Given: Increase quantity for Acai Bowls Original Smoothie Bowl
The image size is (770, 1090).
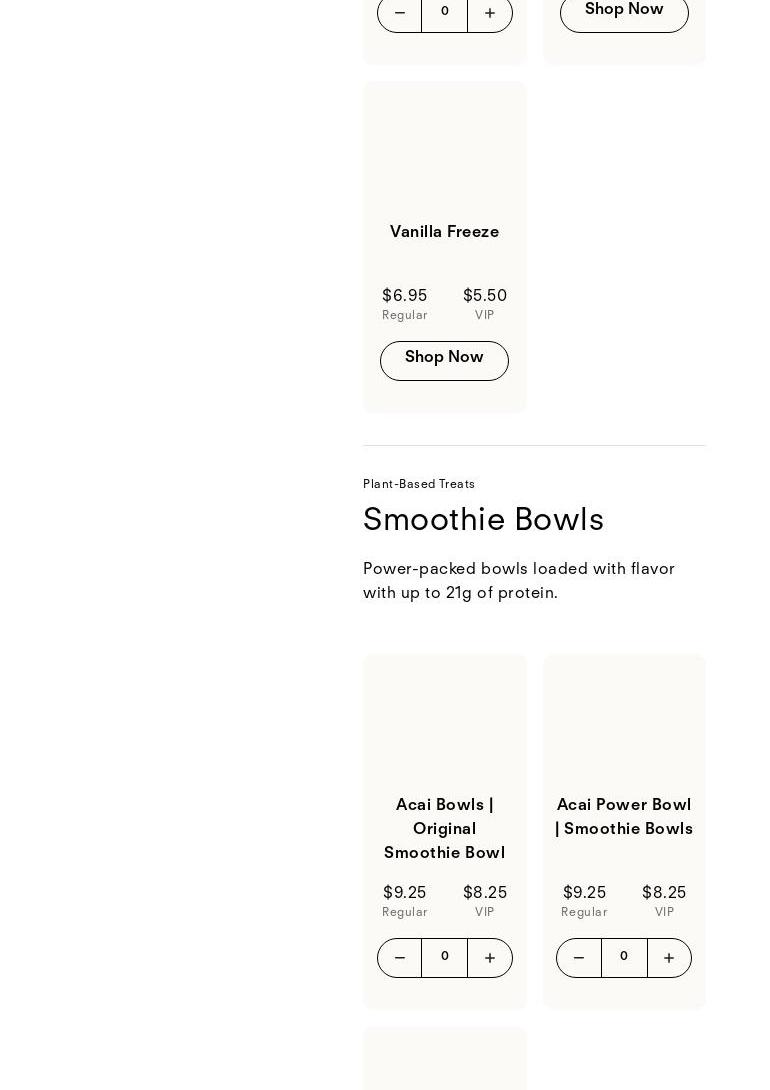Looking at the screenshot, I should [x=490, y=958].
